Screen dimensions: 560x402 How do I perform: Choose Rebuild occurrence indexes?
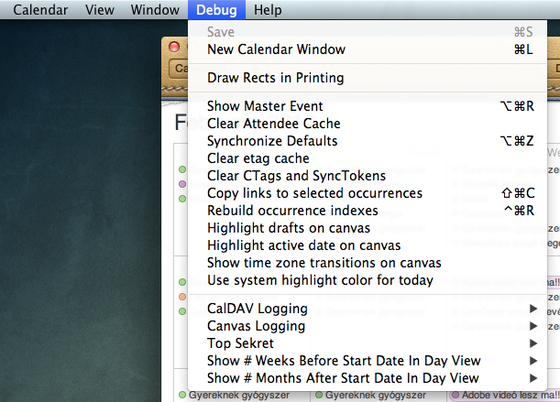(x=367, y=211)
